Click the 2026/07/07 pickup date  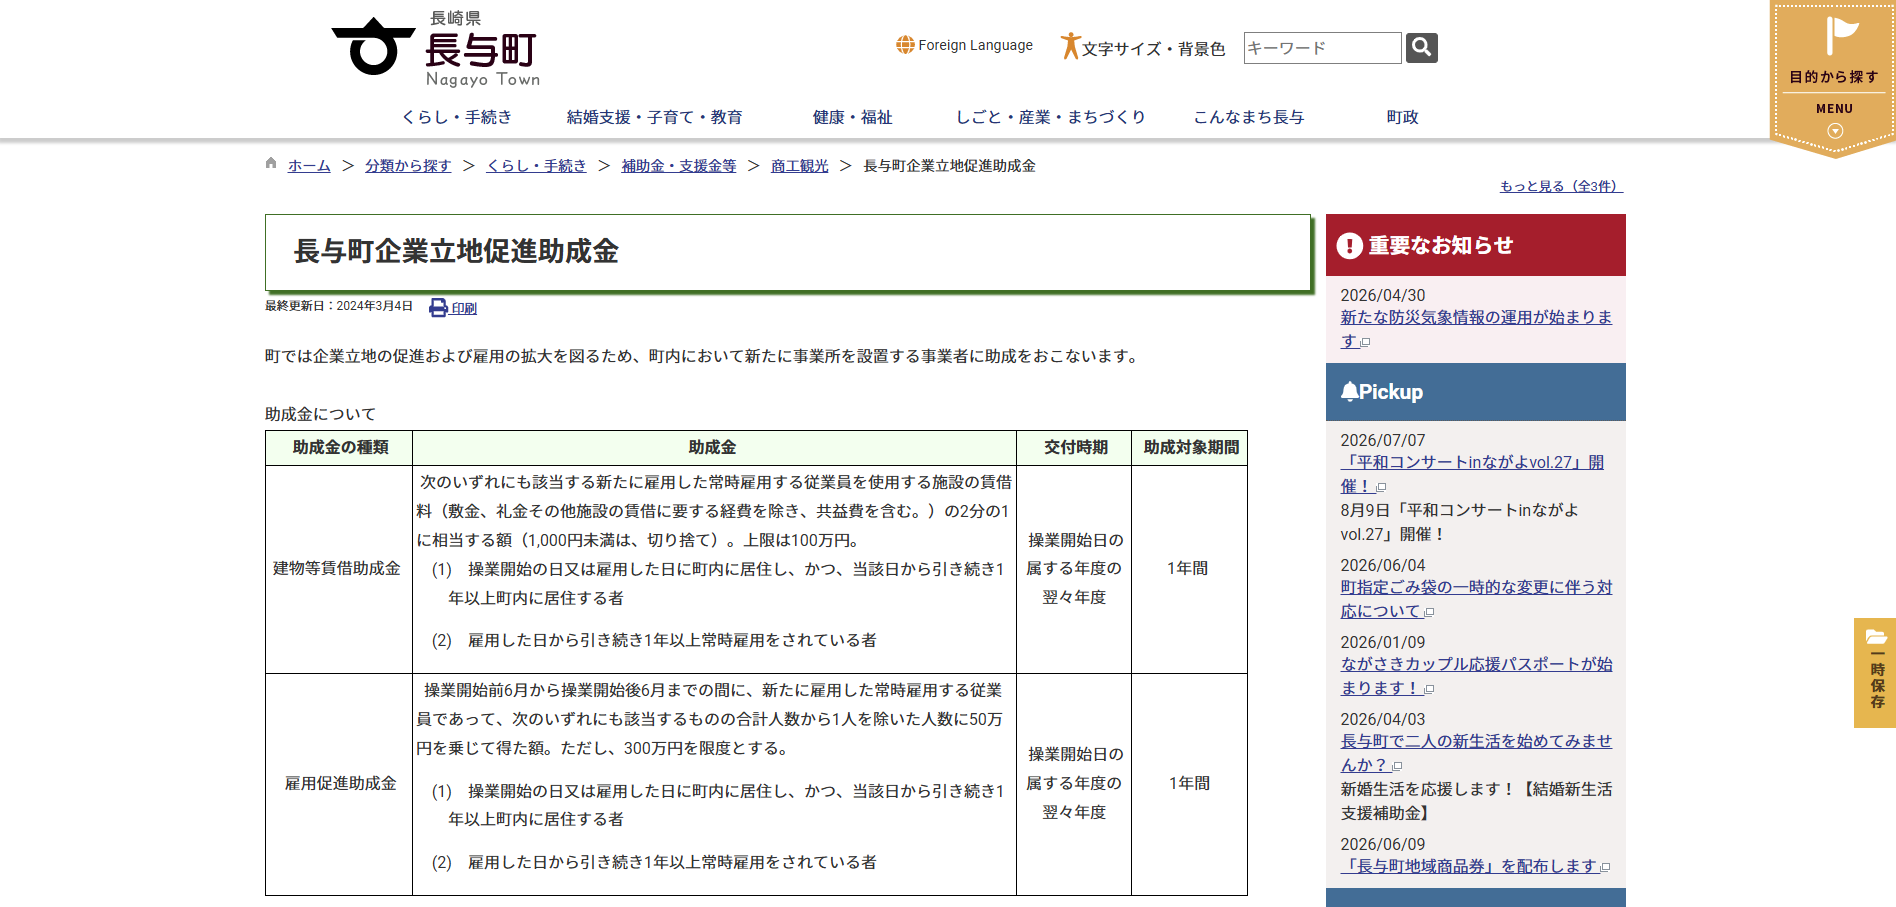pyautogui.click(x=1383, y=440)
